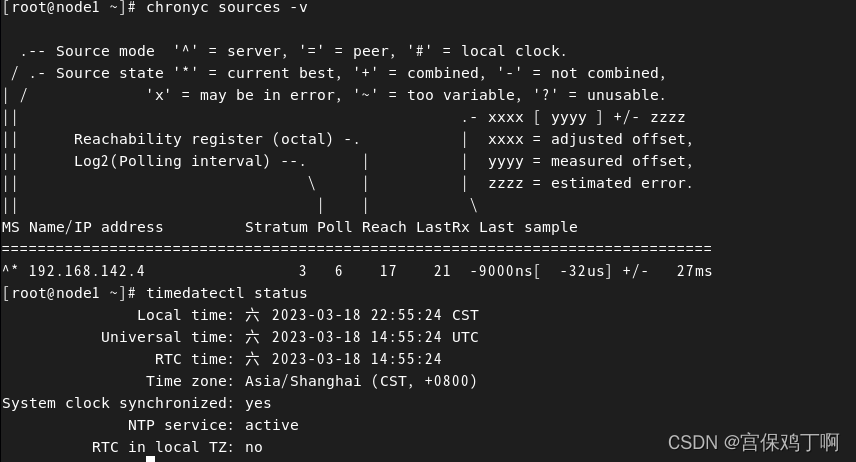
Task: Click the 27ms estimated error value
Action: coord(694,271)
